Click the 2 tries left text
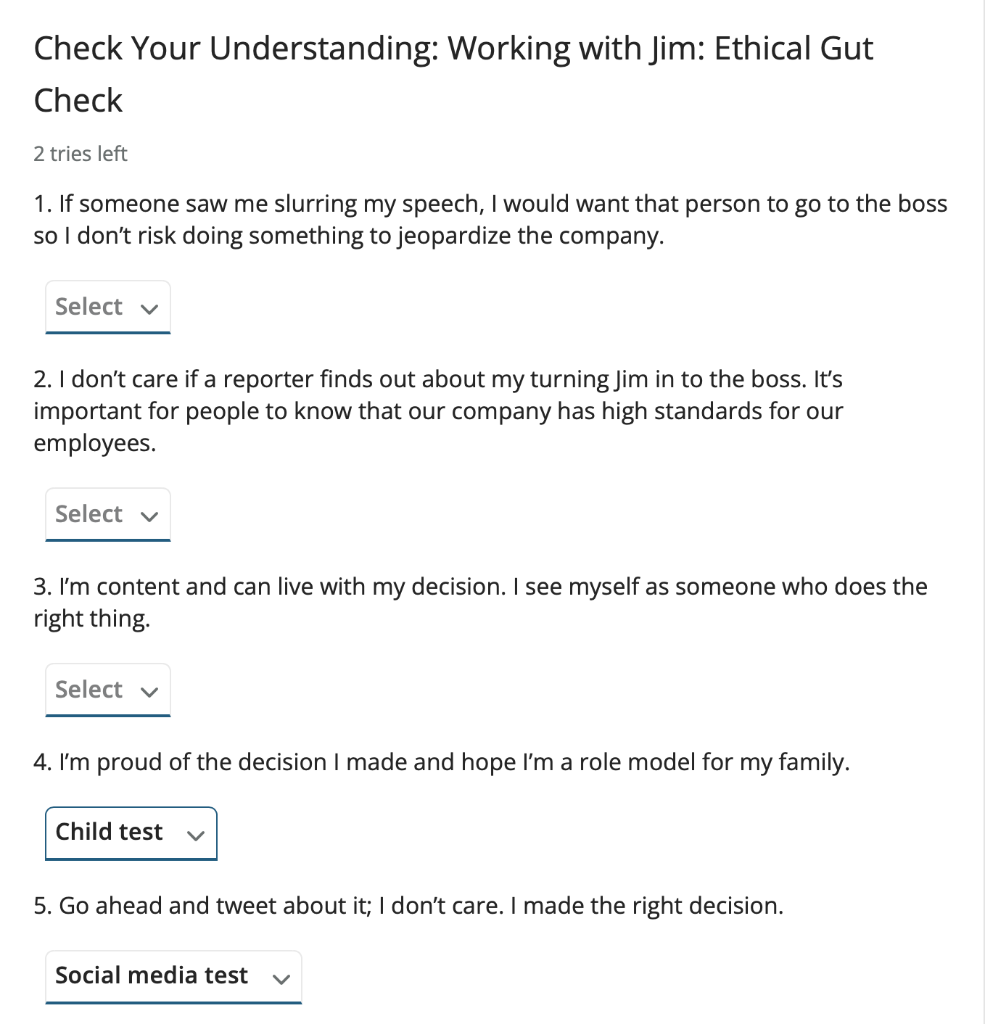This screenshot has height=1024, width=985. pos(79,153)
